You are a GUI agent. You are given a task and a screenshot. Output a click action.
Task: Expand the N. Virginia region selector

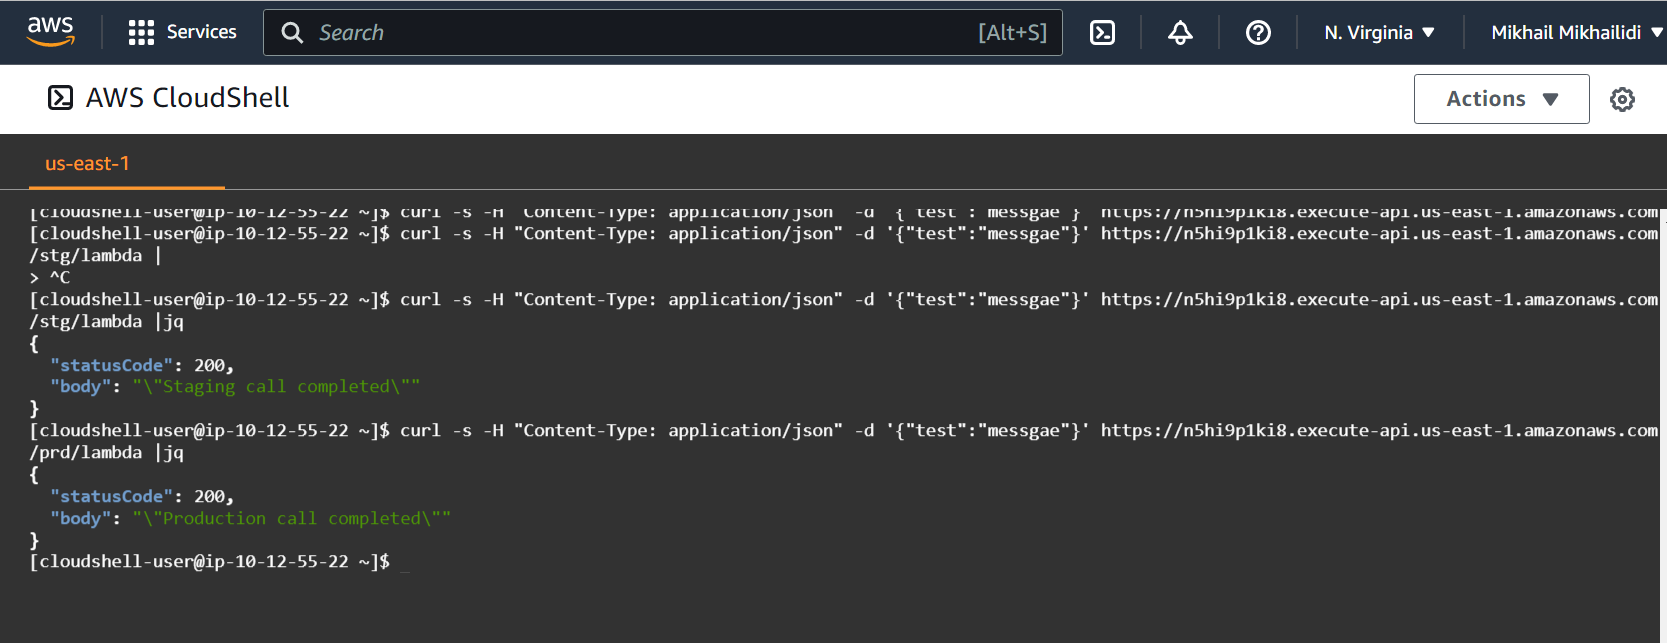click(x=1379, y=33)
